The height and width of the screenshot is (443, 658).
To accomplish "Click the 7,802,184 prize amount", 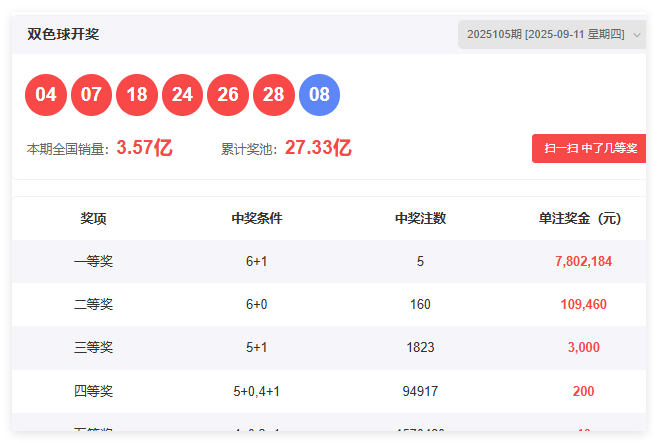I will coord(583,261).
